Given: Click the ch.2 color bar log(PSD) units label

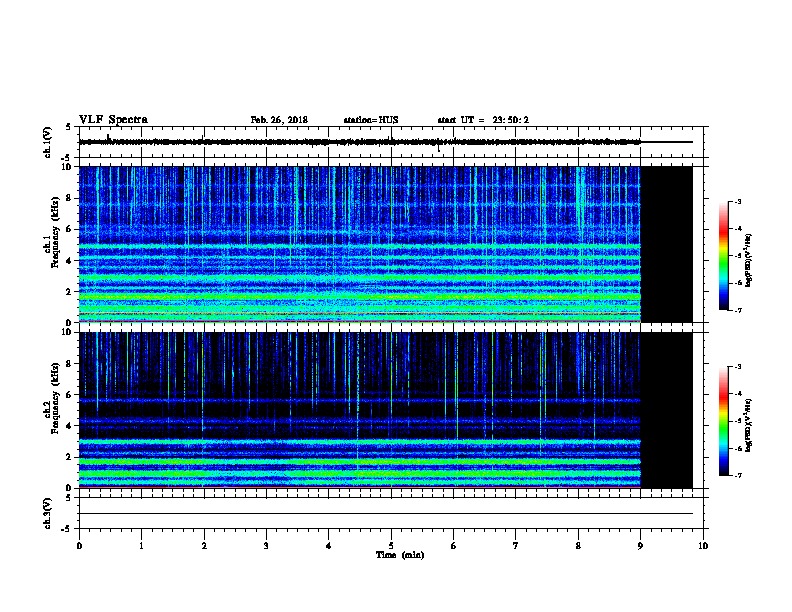Looking at the screenshot, I should pyautogui.click(x=749, y=425).
